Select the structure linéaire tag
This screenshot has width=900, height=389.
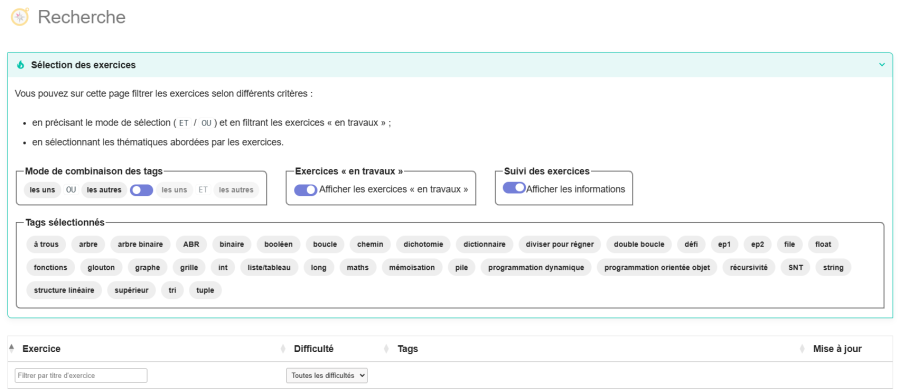coord(64,290)
